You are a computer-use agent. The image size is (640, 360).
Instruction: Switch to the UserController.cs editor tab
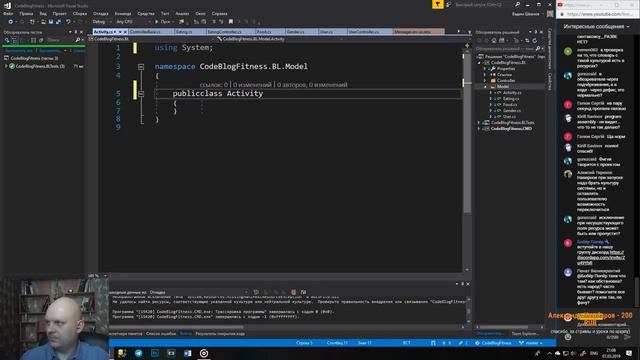click(x=369, y=31)
